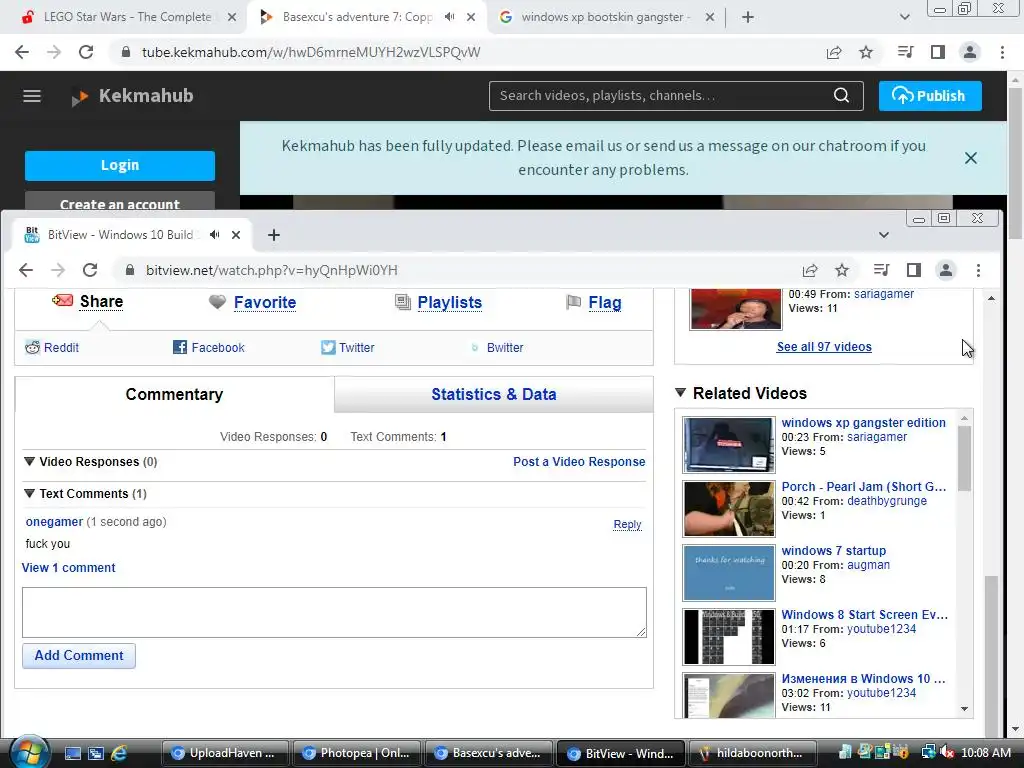Share video on Facebook
The width and height of the screenshot is (1024, 768).
point(209,347)
